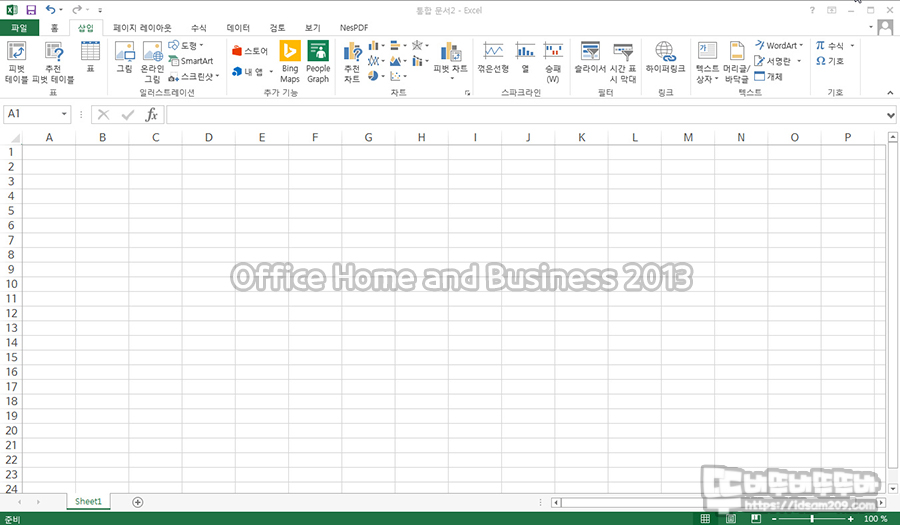Expand the Name Box dropdown

(x=64, y=114)
